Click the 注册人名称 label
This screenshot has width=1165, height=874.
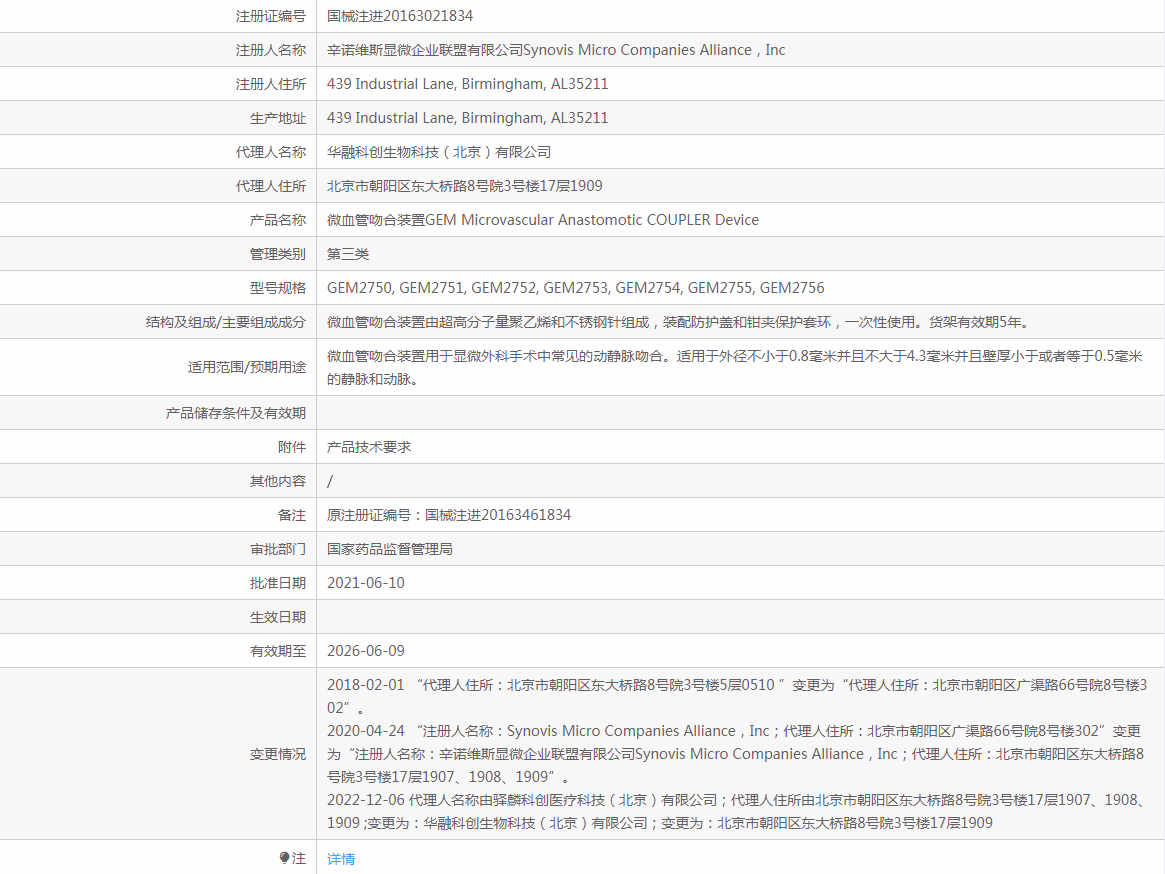(270, 50)
